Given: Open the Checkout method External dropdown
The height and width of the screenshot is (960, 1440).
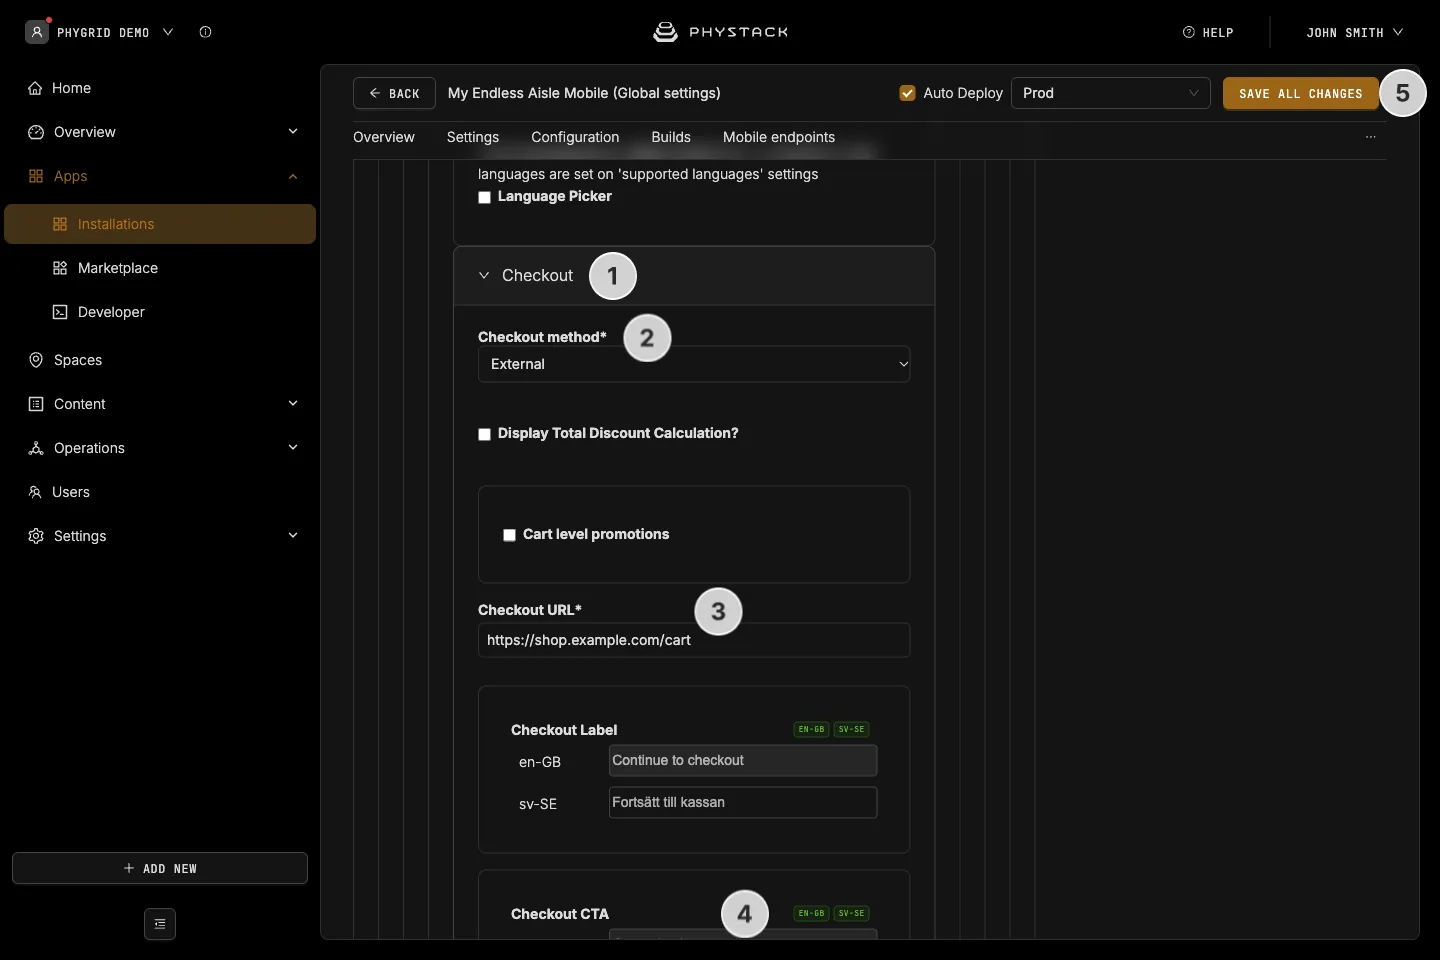Looking at the screenshot, I should point(694,364).
